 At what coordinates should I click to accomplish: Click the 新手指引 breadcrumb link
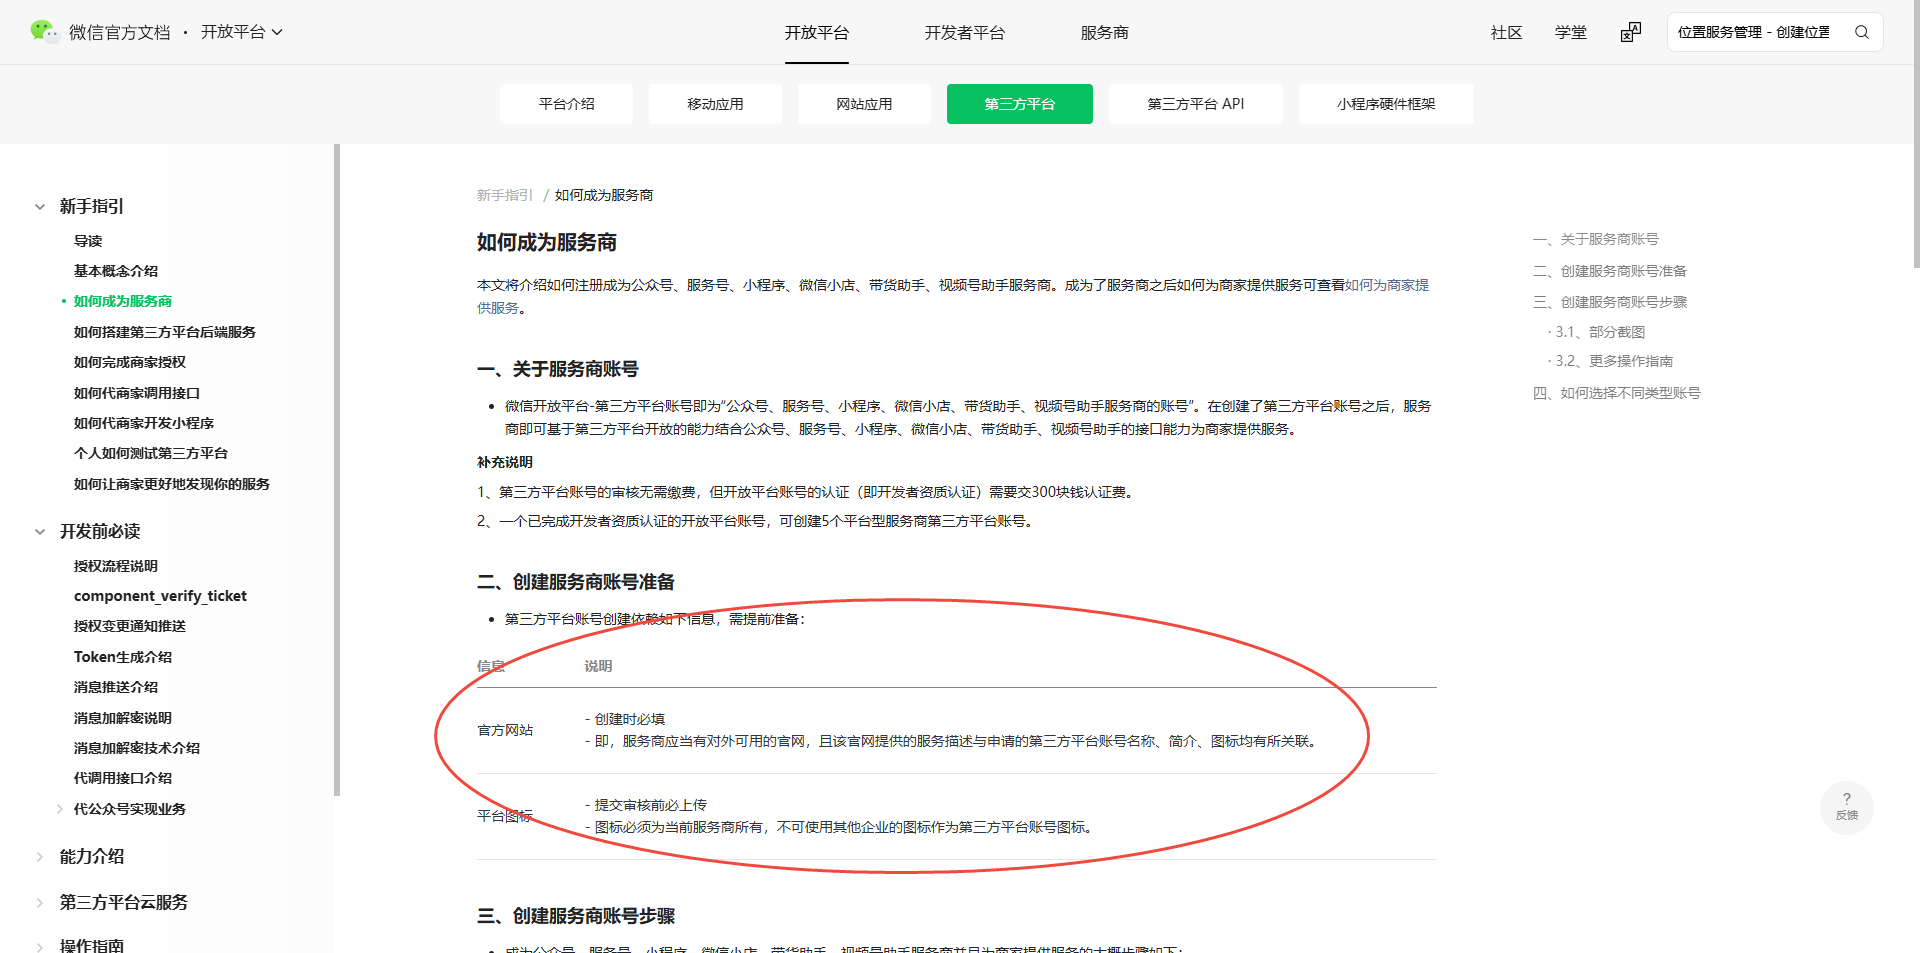505,195
